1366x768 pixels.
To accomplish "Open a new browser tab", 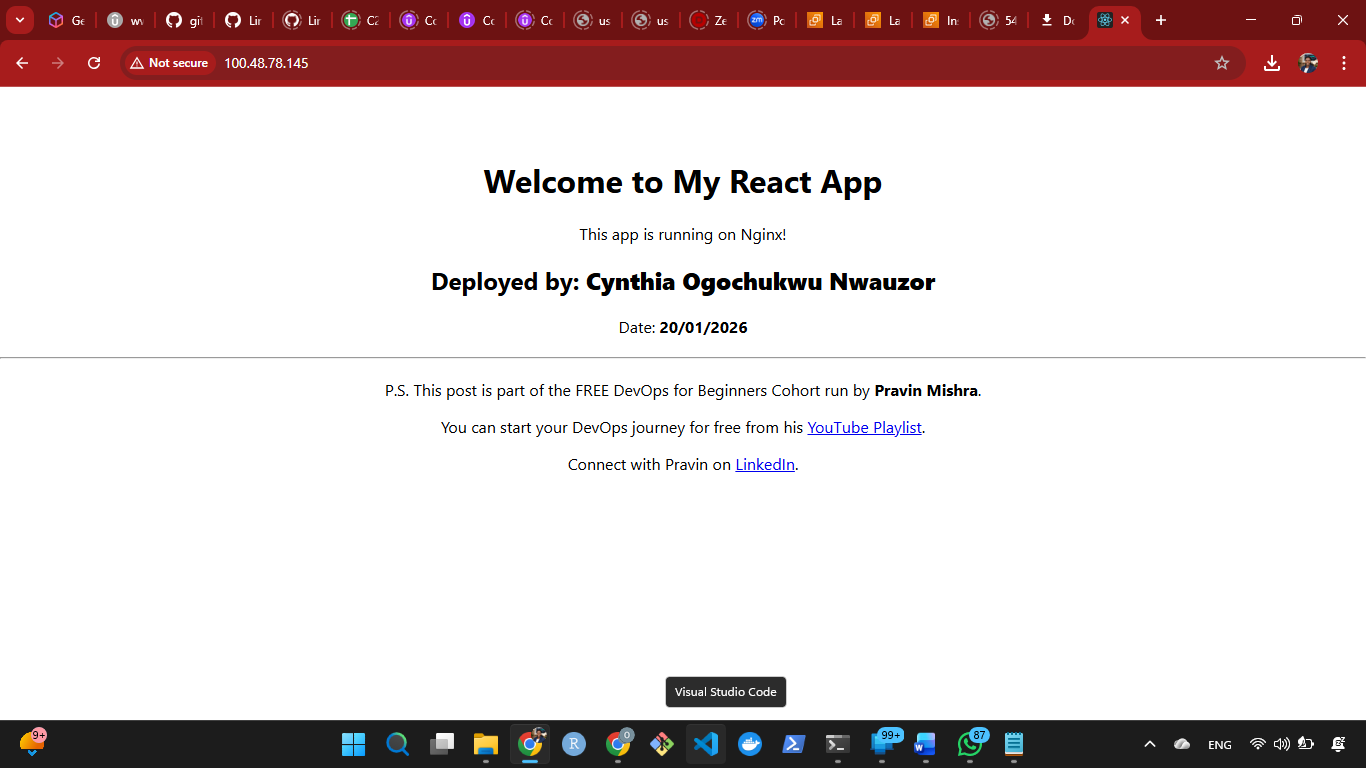I will 1160,20.
